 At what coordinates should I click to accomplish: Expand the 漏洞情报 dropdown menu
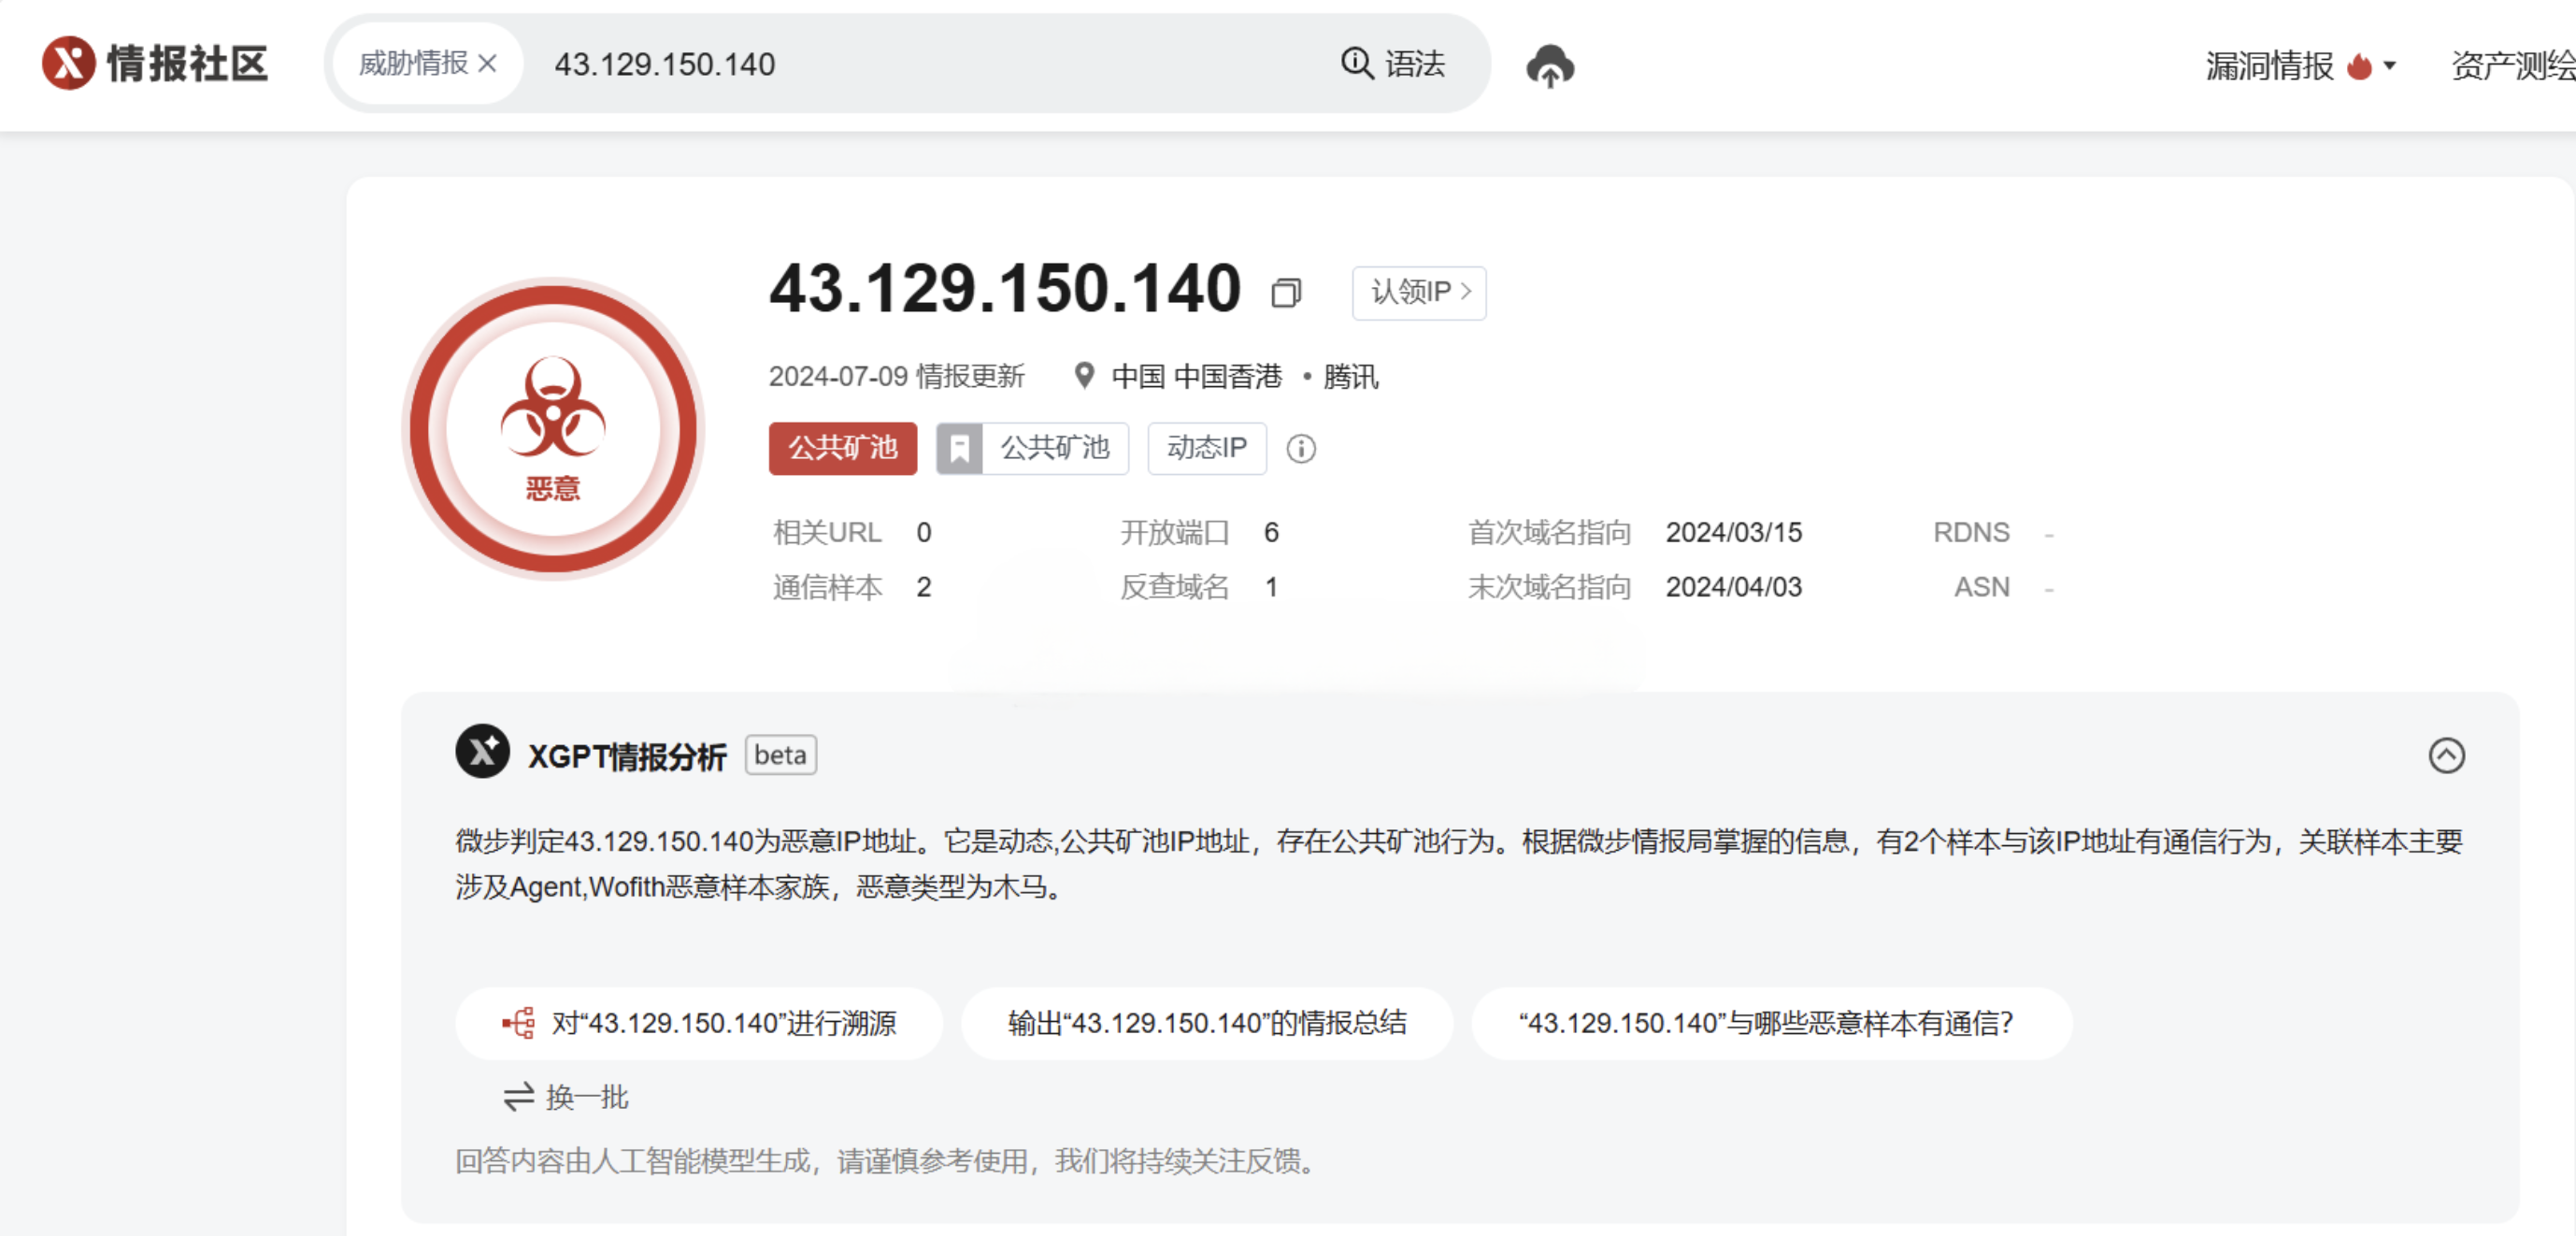click(2300, 66)
